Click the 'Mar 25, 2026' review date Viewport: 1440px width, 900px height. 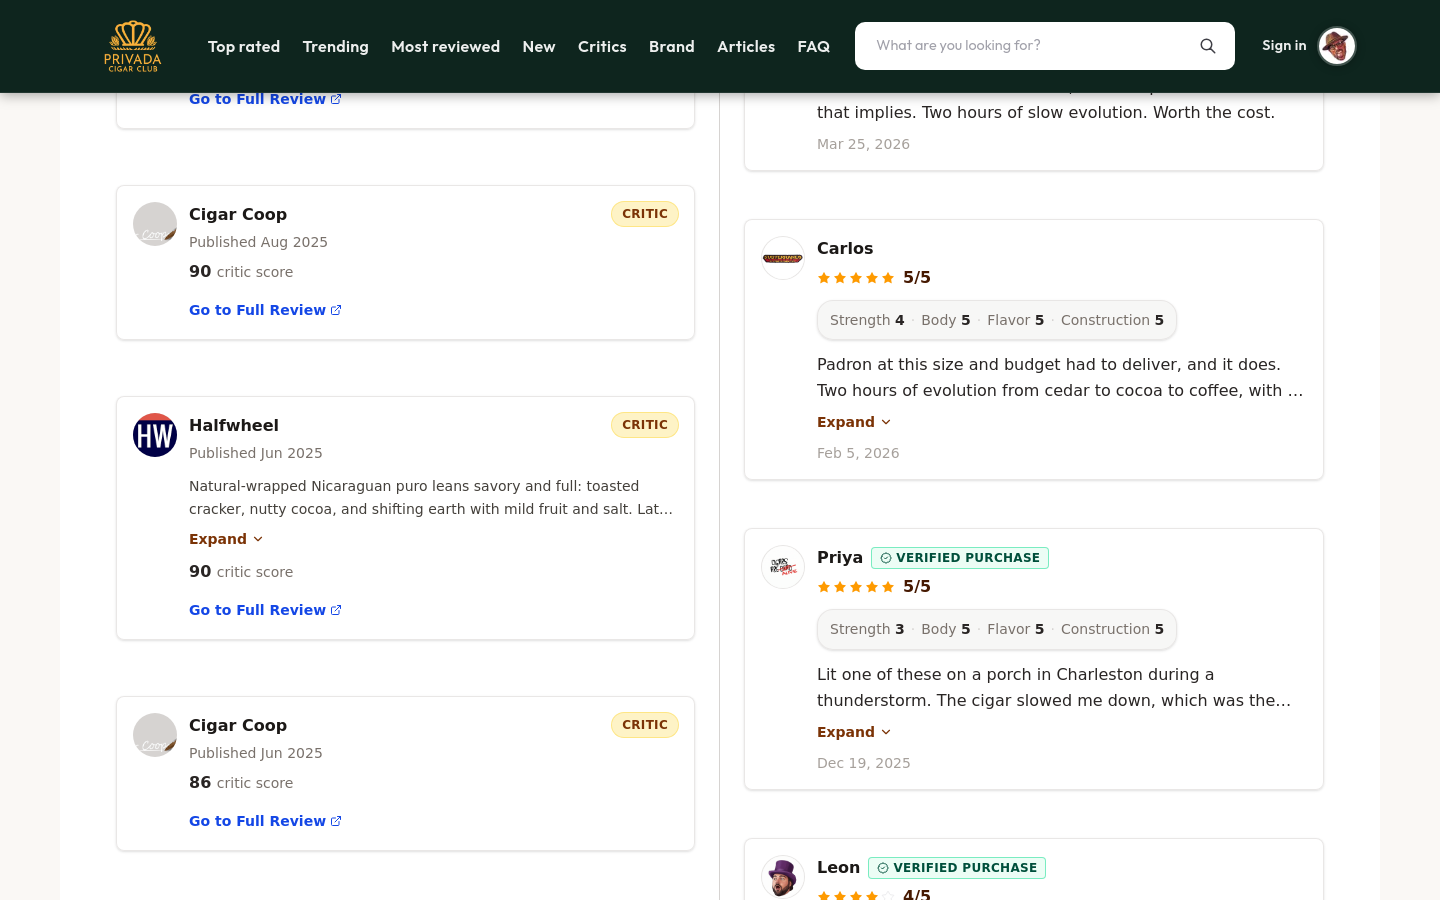point(863,144)
